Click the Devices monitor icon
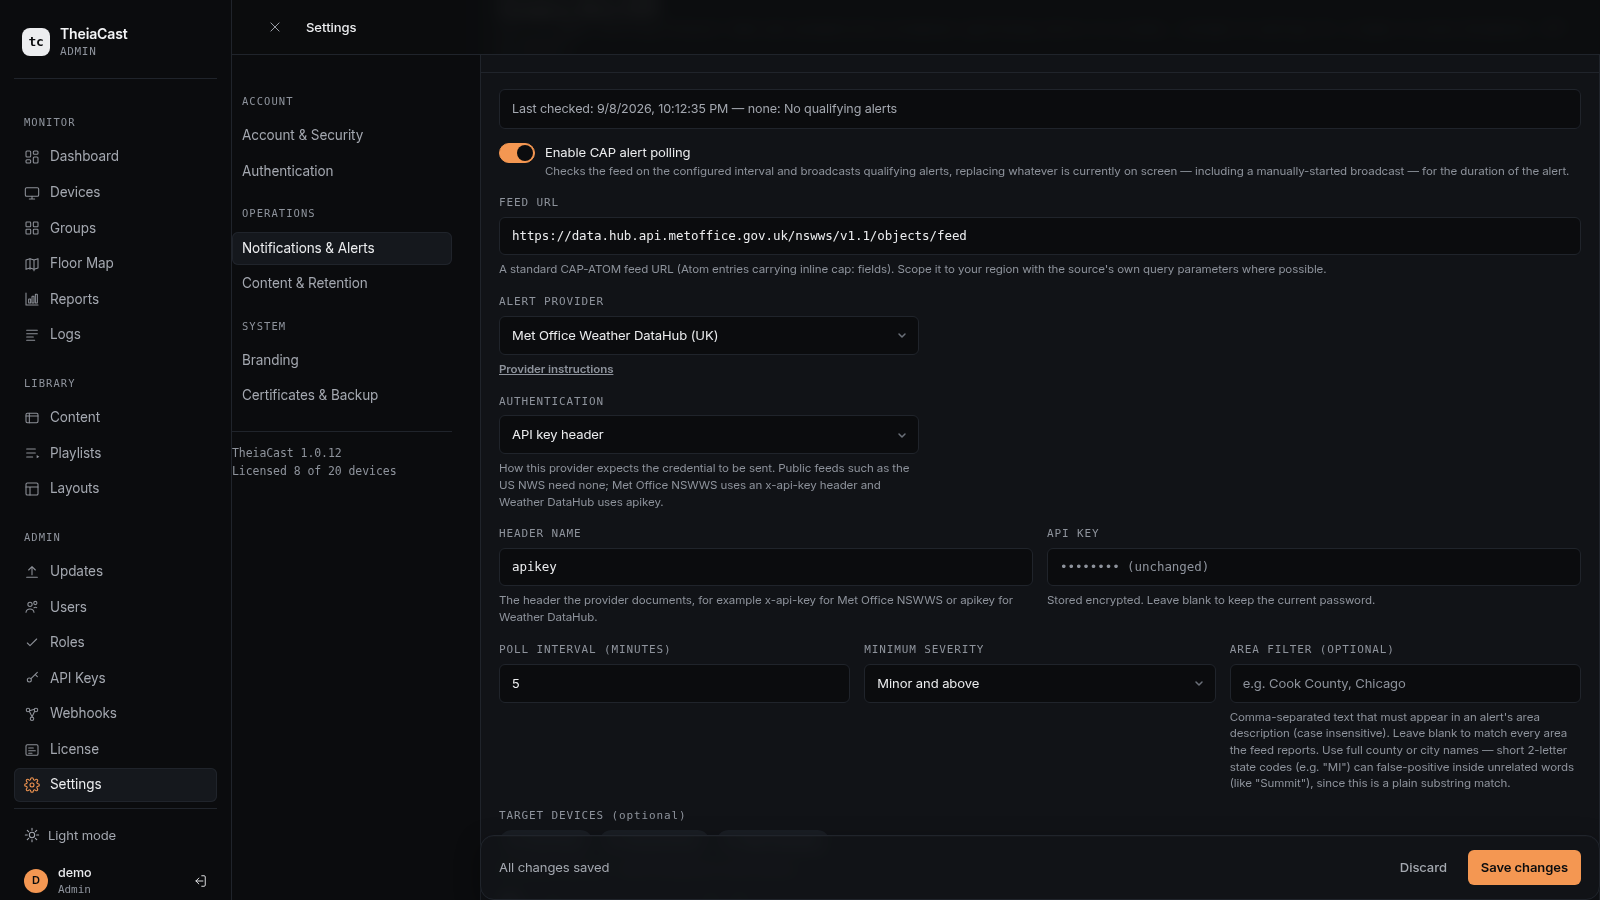This screenshot has height=900, width=1600. pos(32,193)
